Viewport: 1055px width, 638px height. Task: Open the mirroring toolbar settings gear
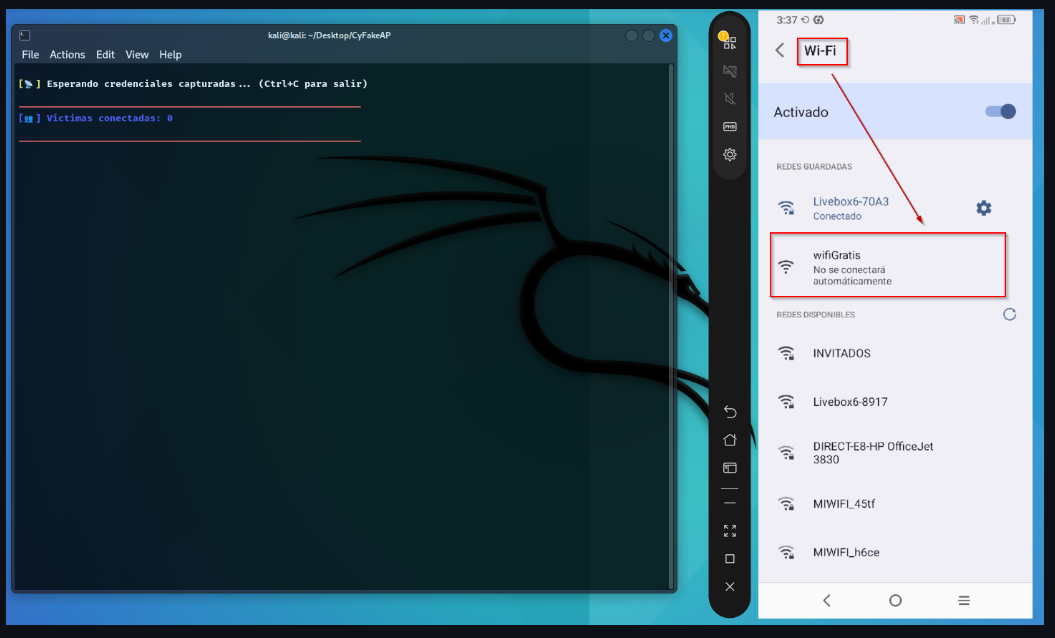click(x=729, y=154)
